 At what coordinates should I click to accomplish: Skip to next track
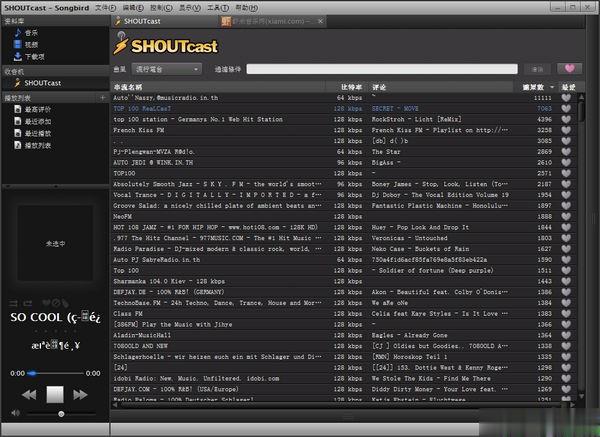click(80, 395)
